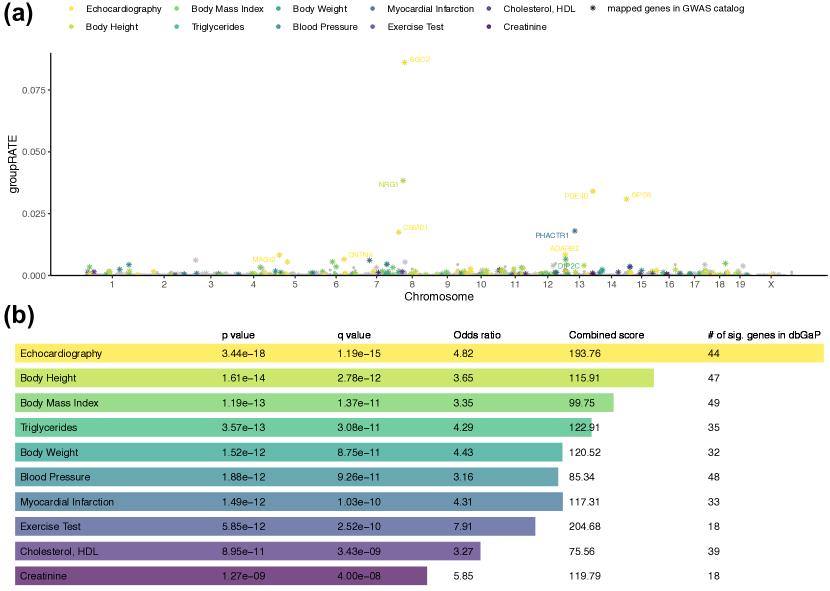Image resolution: width=830 pixels, height=591 pixels.
Task: Click the ADARB2 gene label
Action: click(564, 248)
